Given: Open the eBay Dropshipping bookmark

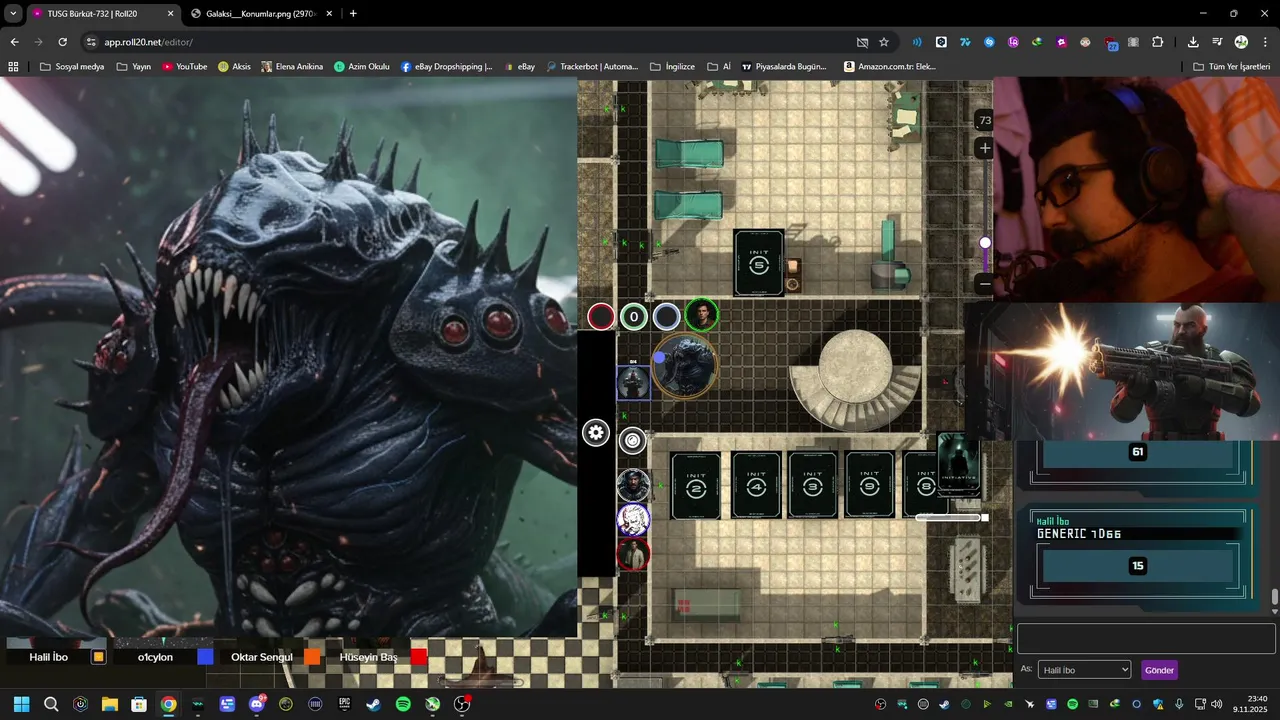Looking at the screenshot, I should pos(447,67).
